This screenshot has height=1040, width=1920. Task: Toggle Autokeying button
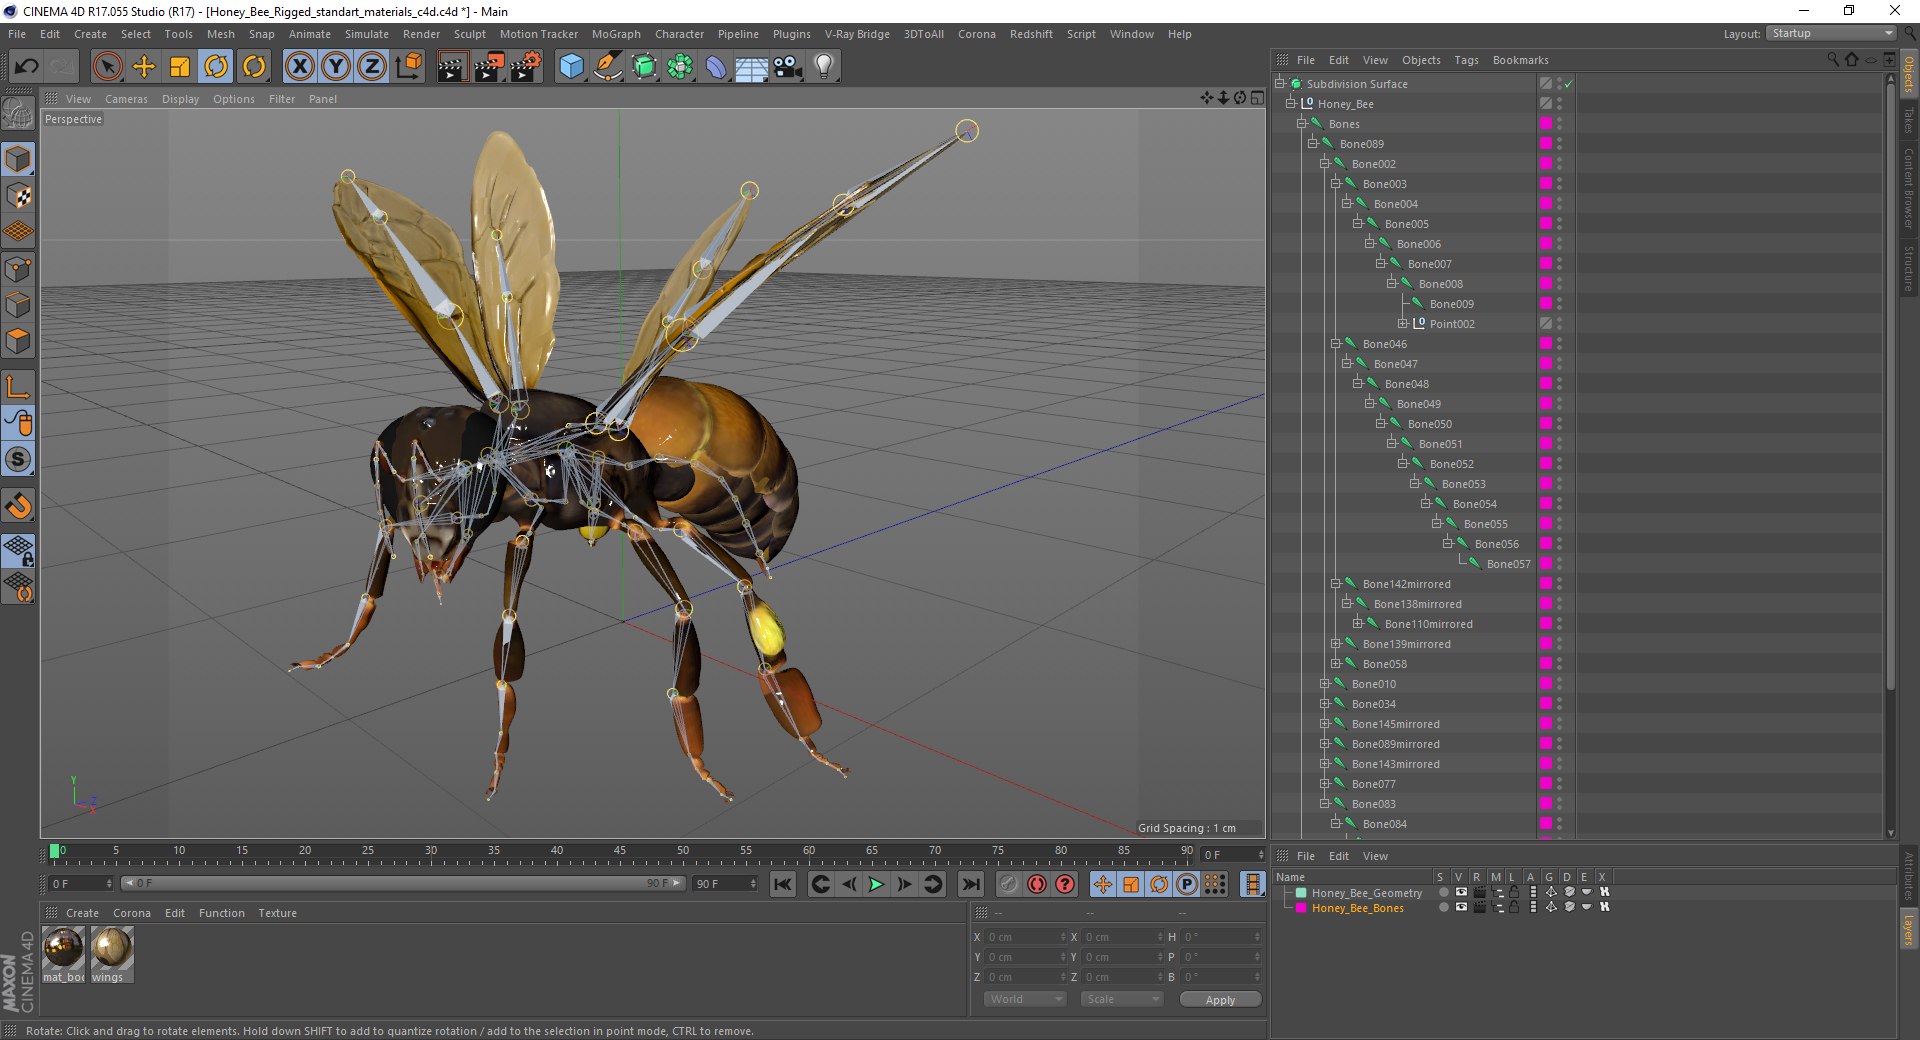pyautogui.click(x=1037, y=884)
